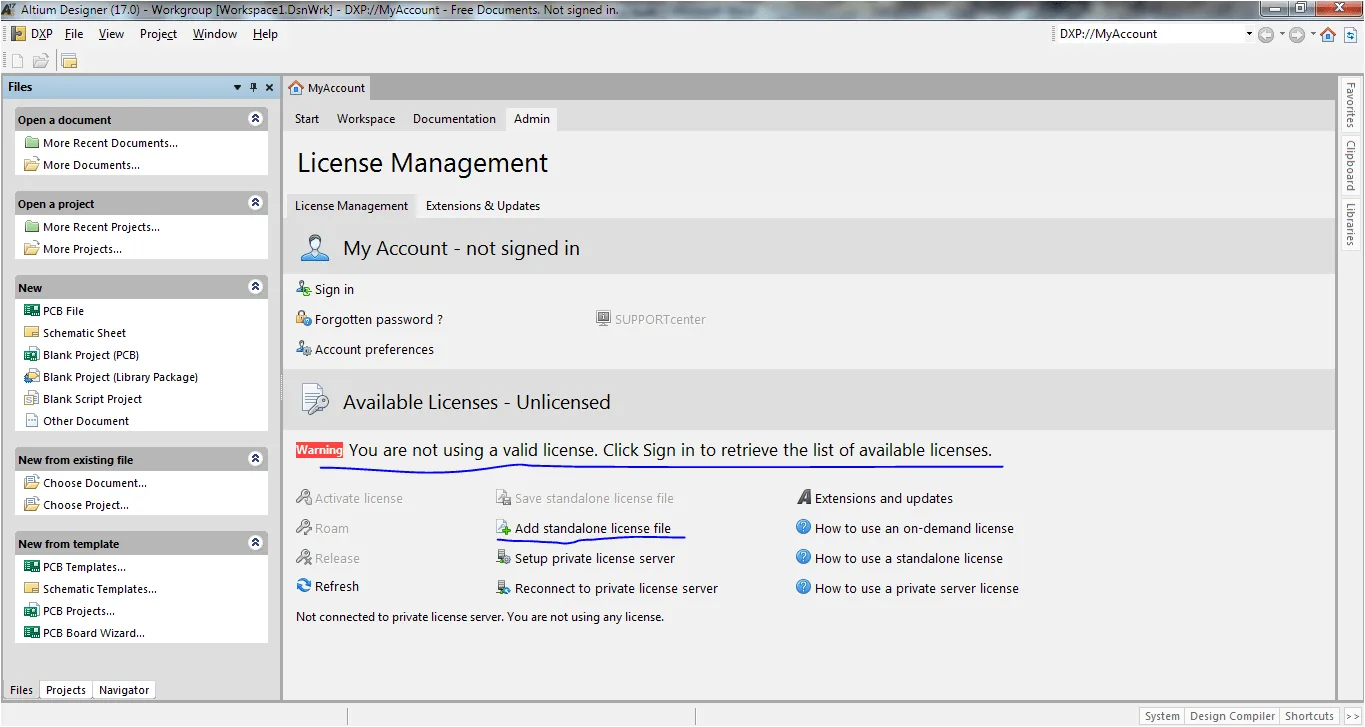Image resolution: width=1365 pixels, height=727 pixels.
Task: Click help icon for private server license
Action: [803, 587]
